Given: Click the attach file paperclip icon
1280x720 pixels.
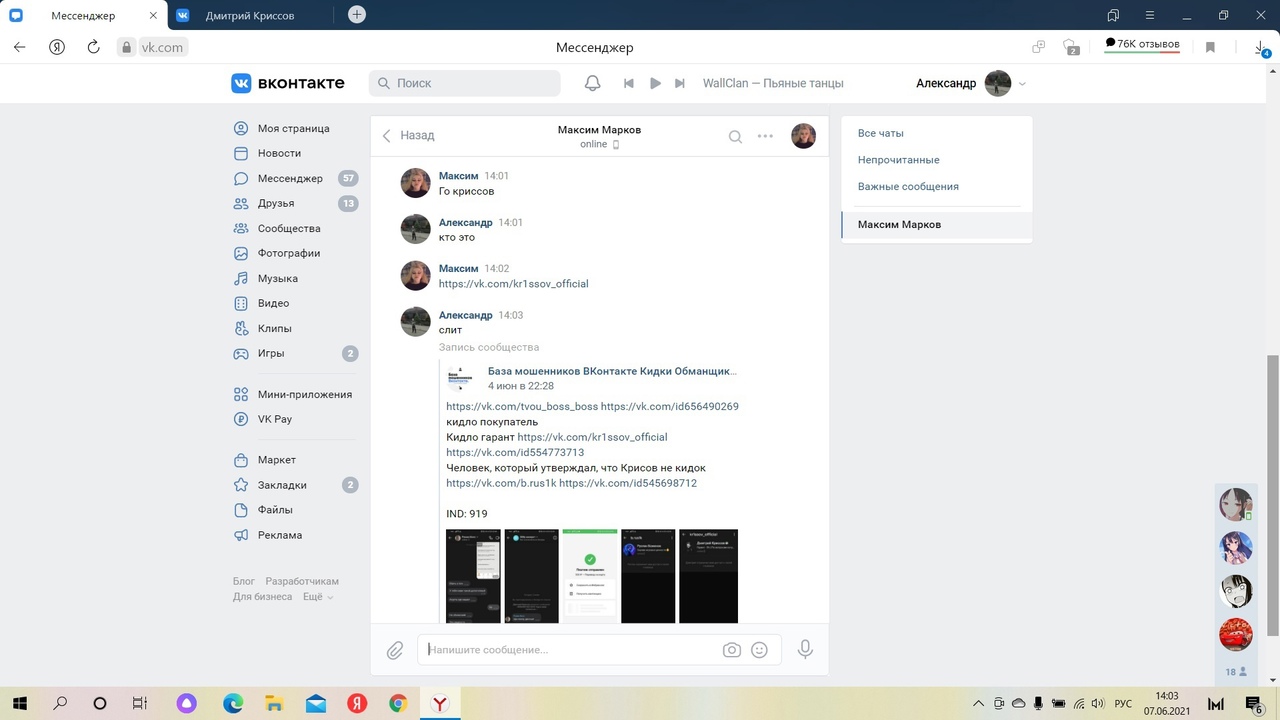Looking at the screenshot, I should point(395,650).
